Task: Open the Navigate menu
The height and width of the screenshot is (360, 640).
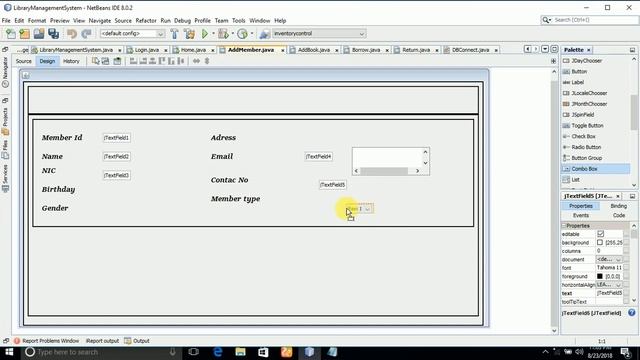Action: coord(100,20)
